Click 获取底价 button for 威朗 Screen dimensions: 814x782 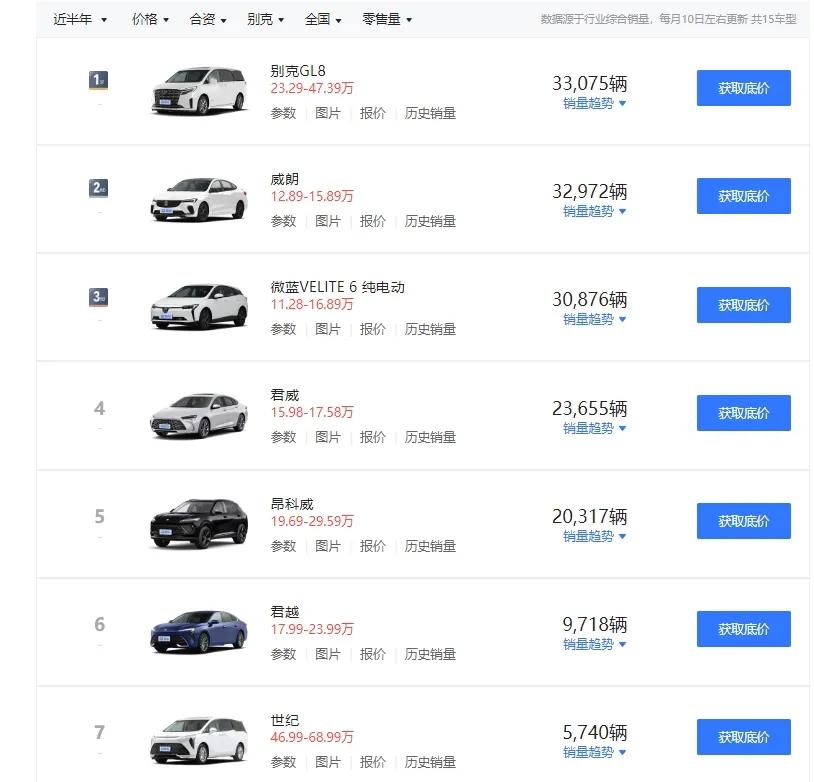pos(743,196)
